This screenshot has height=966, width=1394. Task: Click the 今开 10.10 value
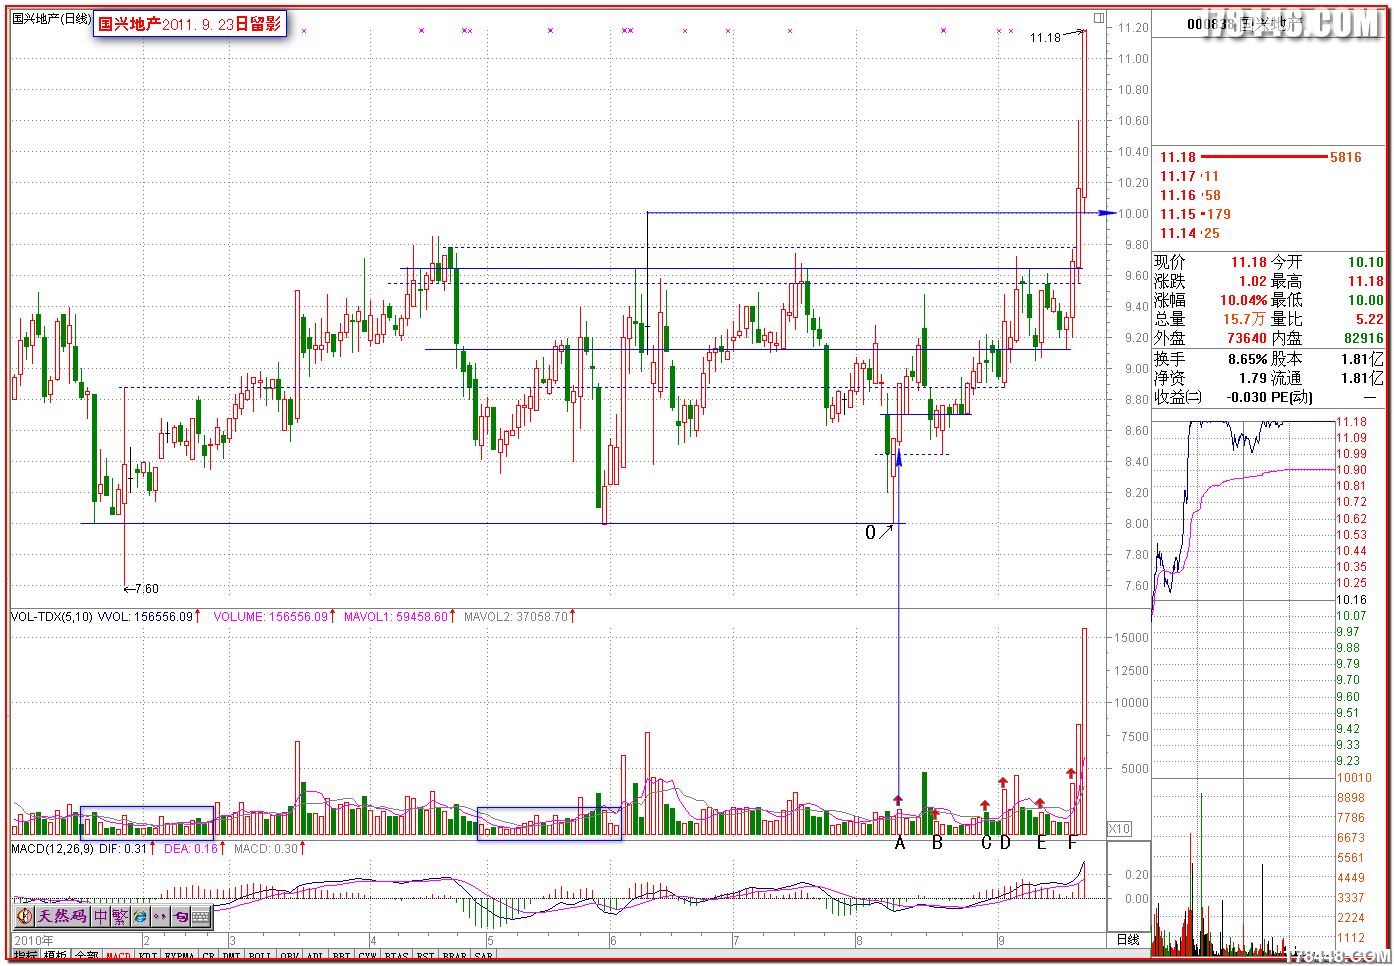point(1365,262)
